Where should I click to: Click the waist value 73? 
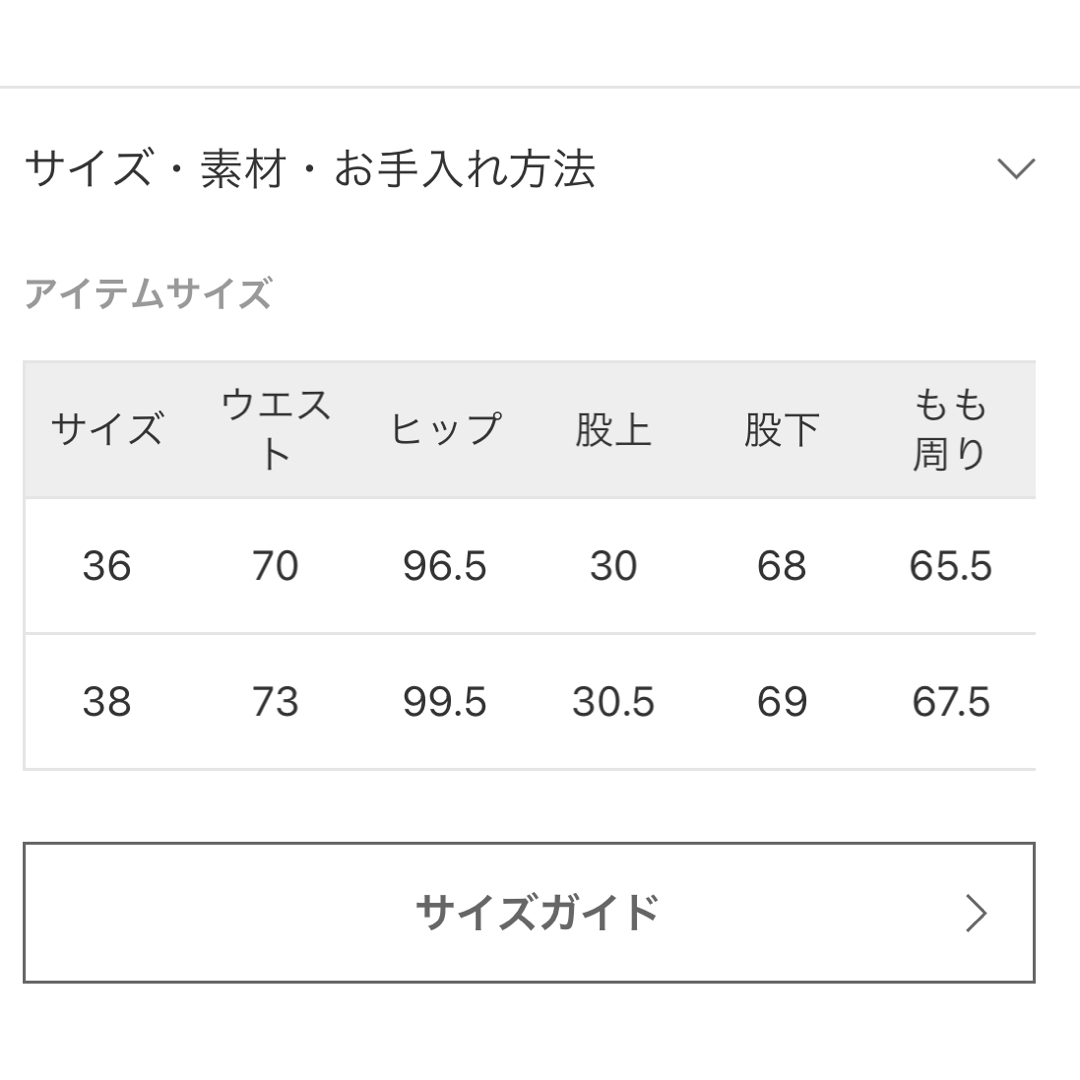coord(276,702)
